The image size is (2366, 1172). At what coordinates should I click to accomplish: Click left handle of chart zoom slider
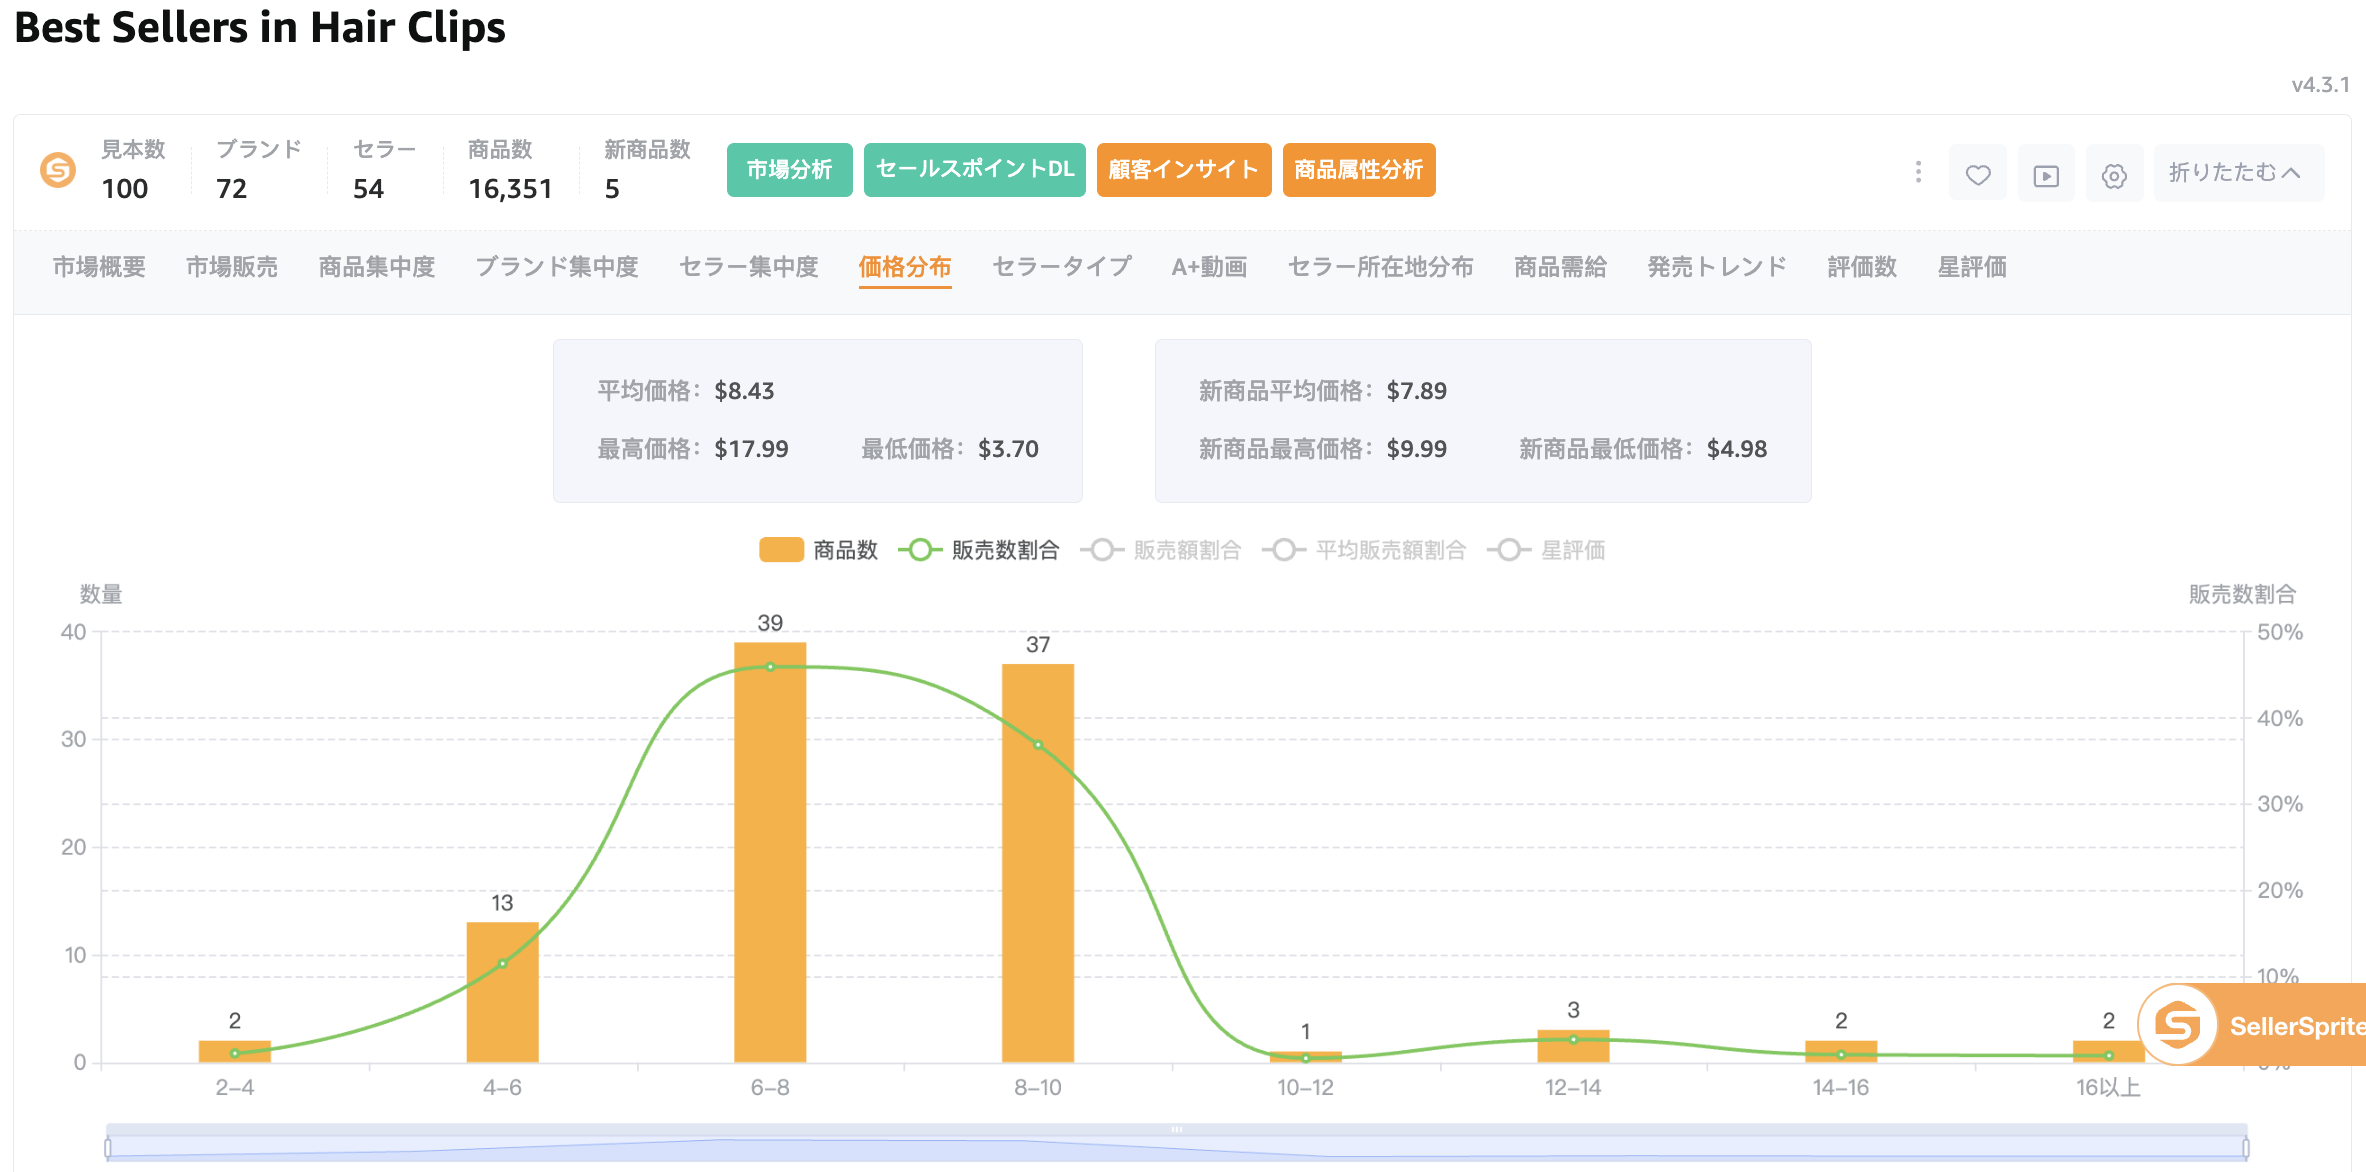tap(108, 1148)
